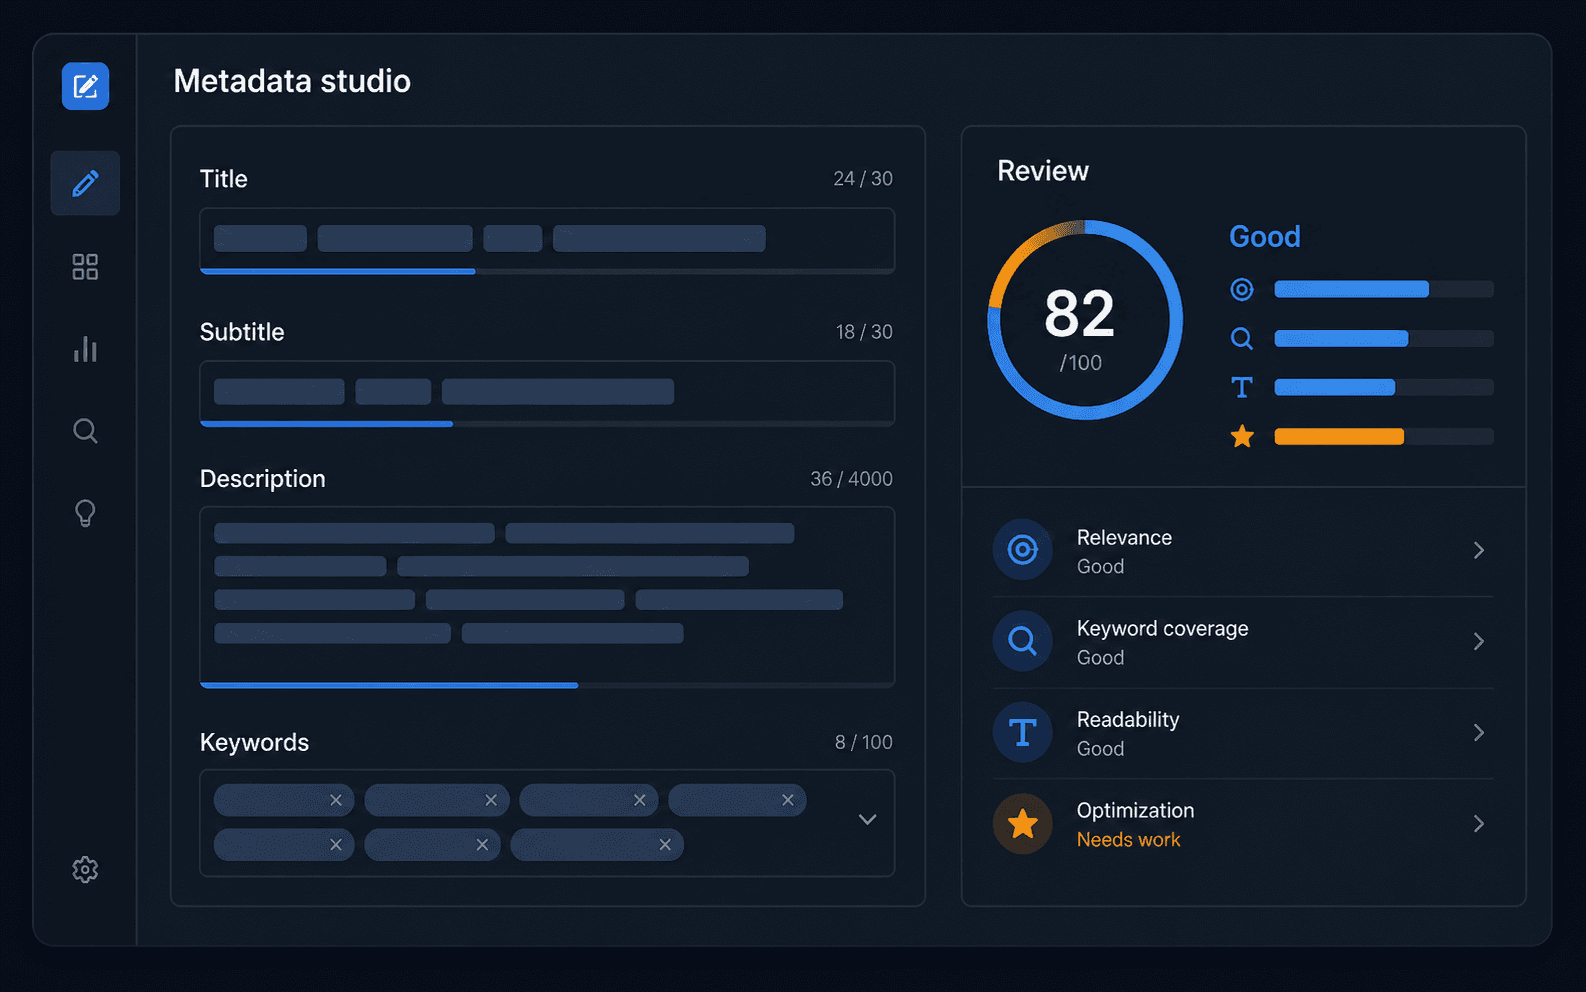Screen dimensions: 1586x992
Task: Click the 'Description' field label
Action: pyautogui.click(x=262, y=479)
